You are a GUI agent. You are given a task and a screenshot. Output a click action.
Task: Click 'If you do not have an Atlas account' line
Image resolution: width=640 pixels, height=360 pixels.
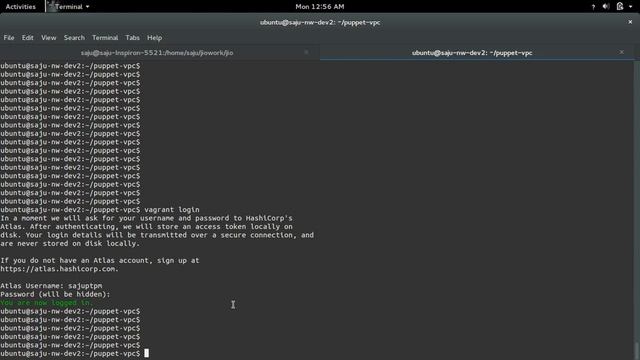tap(100, 260)
